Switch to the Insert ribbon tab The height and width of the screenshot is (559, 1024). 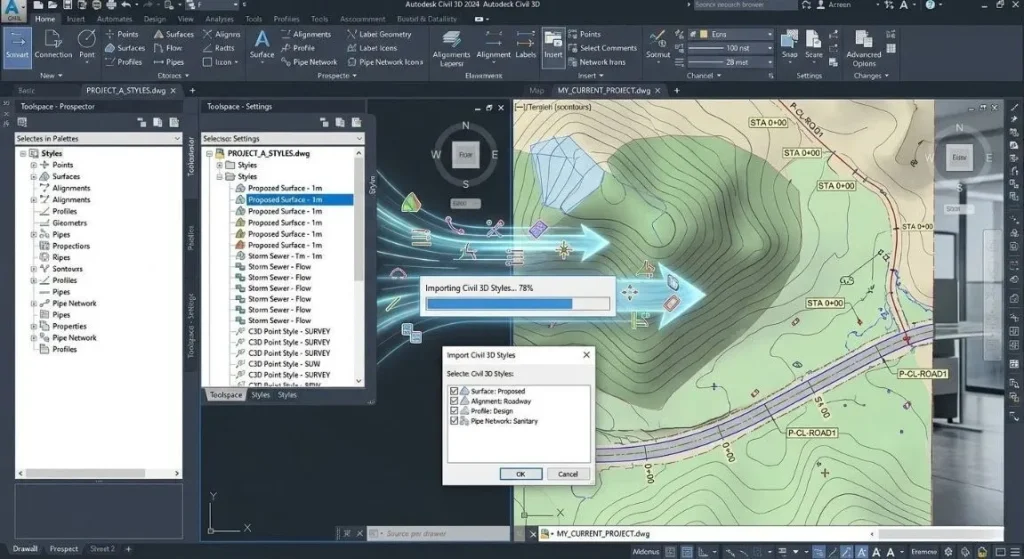76,19
